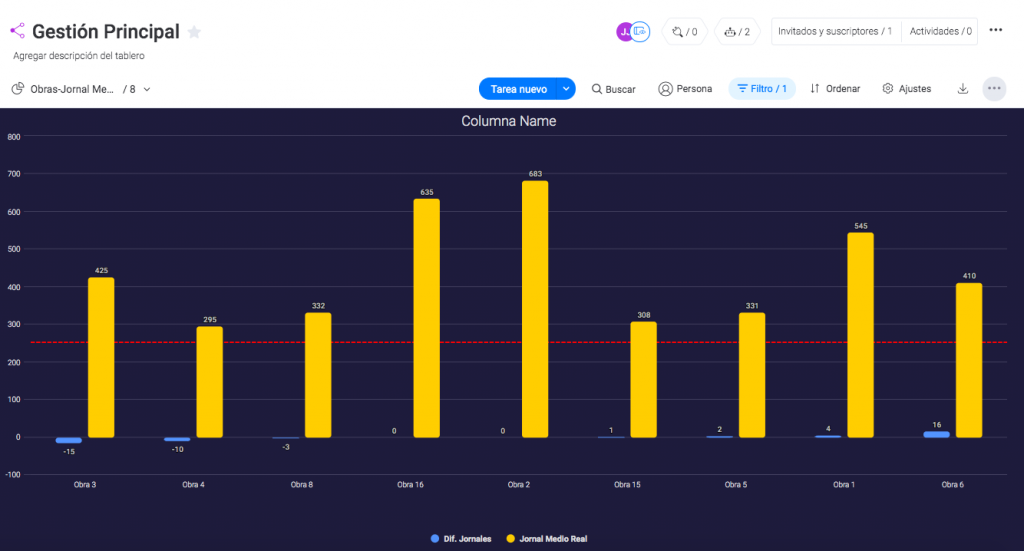Click the Tarea nuevo button
The image size is (1024, 551).
pos(518,89)
